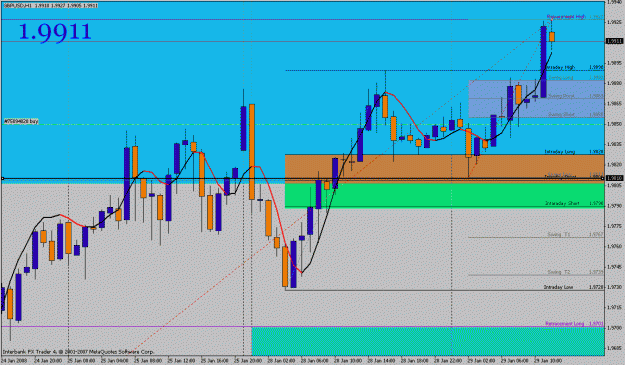625x365 pixels.
Task: Click the Intraday Low label
Action: coord(558,287)
